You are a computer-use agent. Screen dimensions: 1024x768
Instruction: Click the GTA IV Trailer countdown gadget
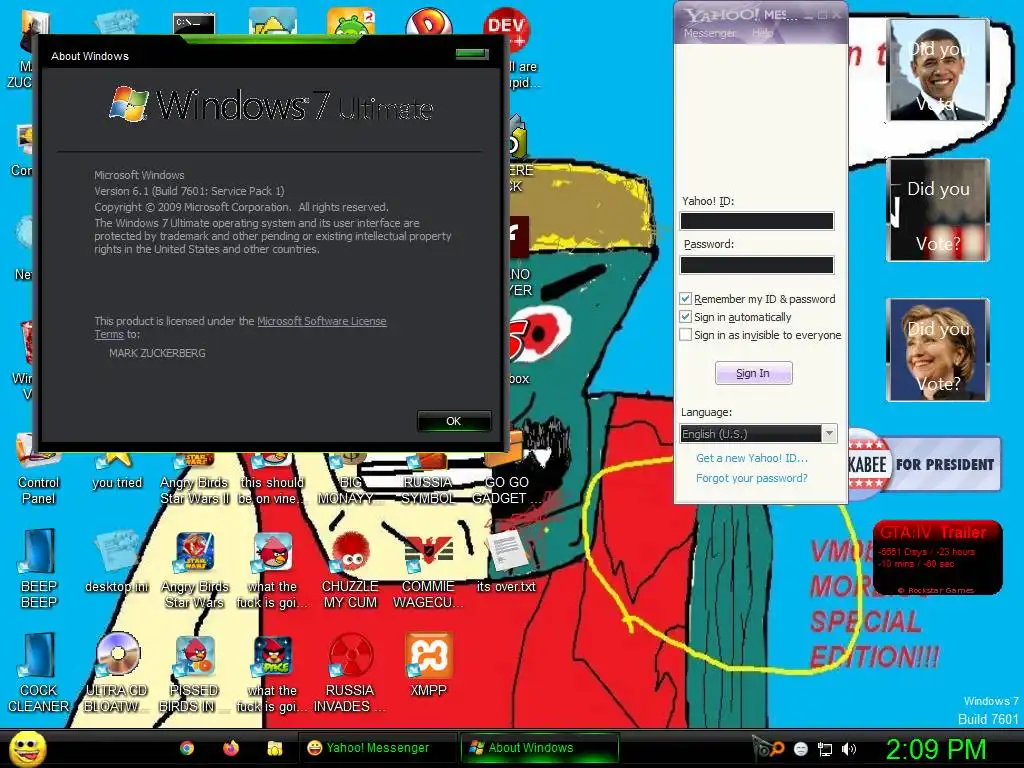(937, 557)
